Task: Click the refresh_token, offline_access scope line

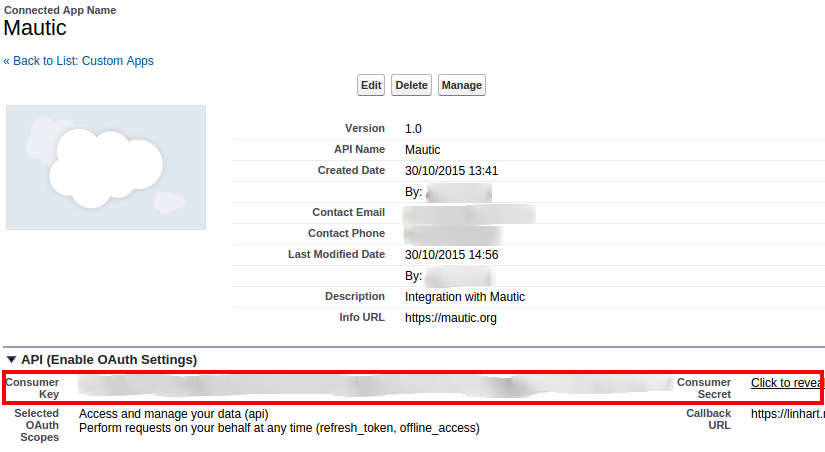Action: [x=279, y=428]
